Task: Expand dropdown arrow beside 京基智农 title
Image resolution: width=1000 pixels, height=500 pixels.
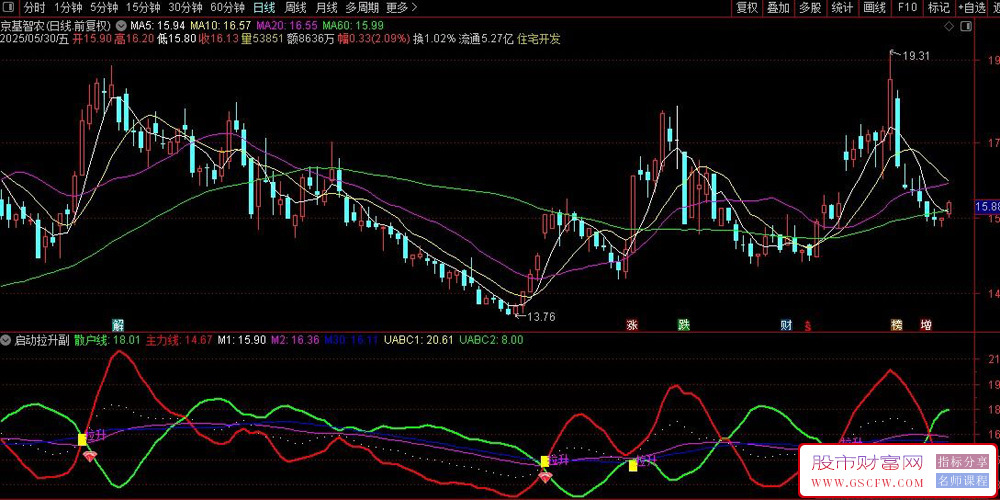Action: [121, 26]
